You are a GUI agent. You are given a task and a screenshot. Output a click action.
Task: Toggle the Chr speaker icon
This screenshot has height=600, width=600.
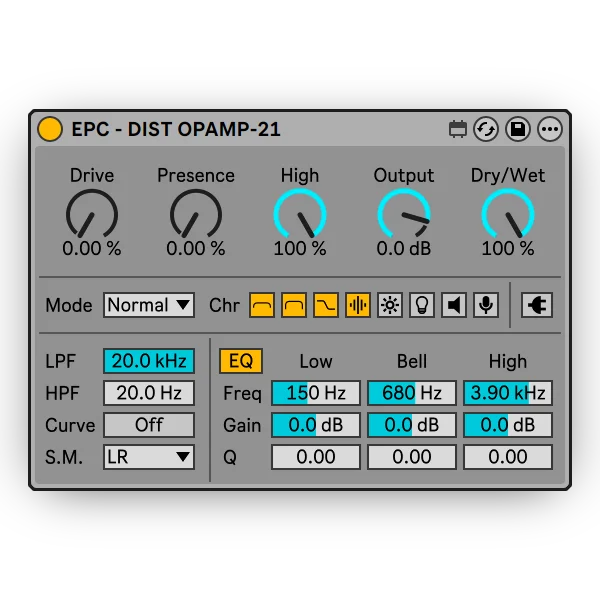(x=454, y=305)
